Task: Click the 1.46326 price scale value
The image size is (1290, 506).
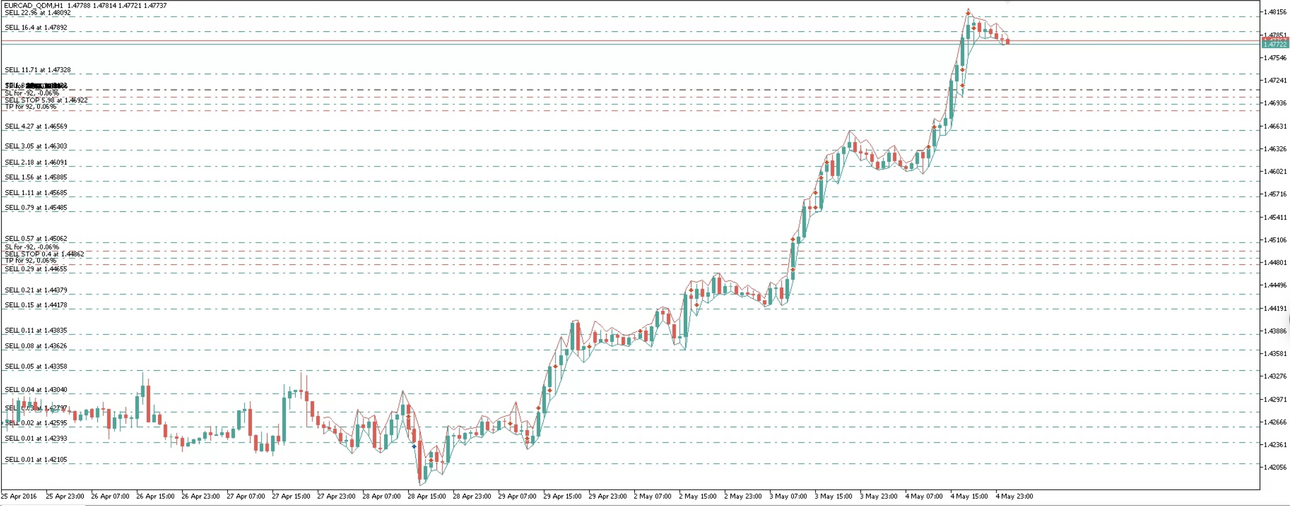Action: point(1273,149)
